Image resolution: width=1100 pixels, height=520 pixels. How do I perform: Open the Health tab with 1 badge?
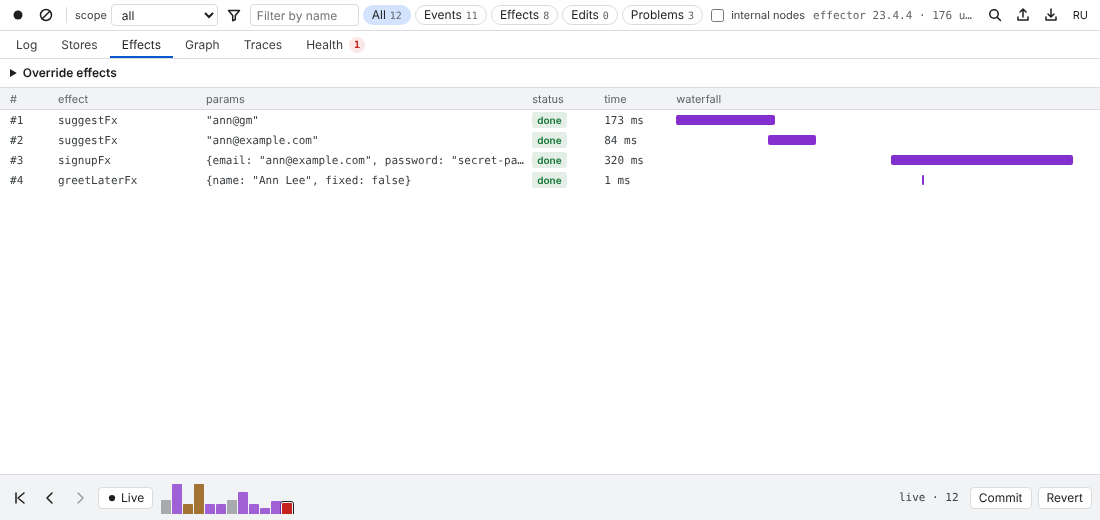335,45
